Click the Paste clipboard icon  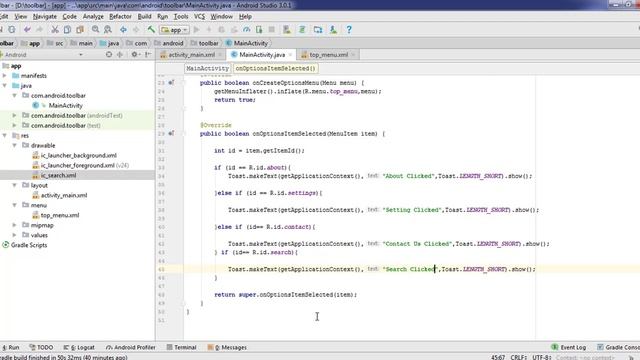[x=80, y=29]
